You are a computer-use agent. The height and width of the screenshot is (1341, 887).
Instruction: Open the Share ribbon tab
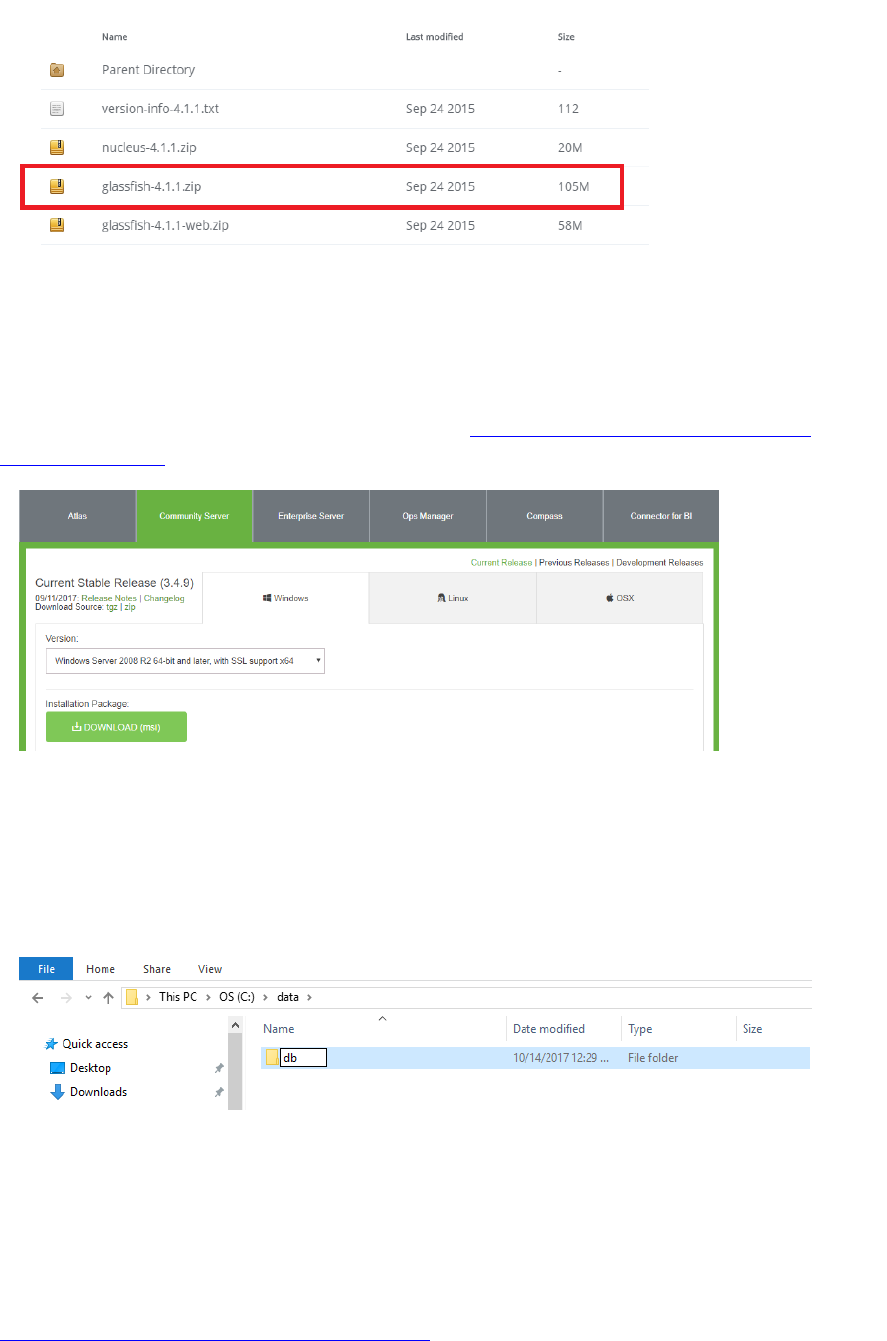tap(157, 969)
